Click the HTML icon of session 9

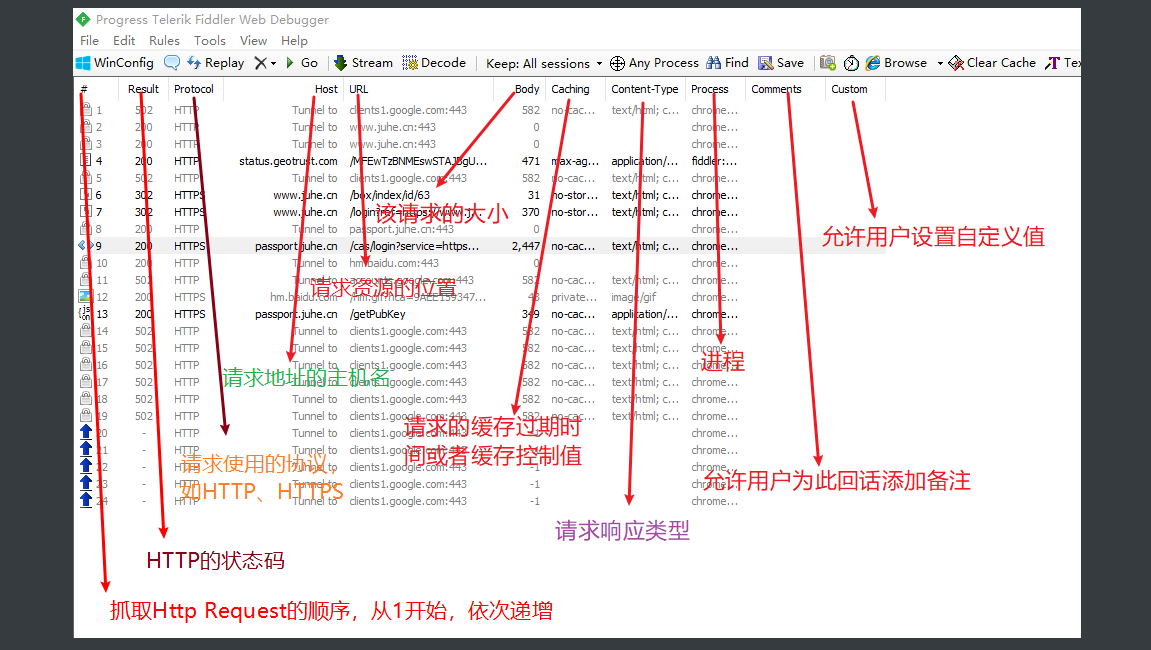click(85, 245)
